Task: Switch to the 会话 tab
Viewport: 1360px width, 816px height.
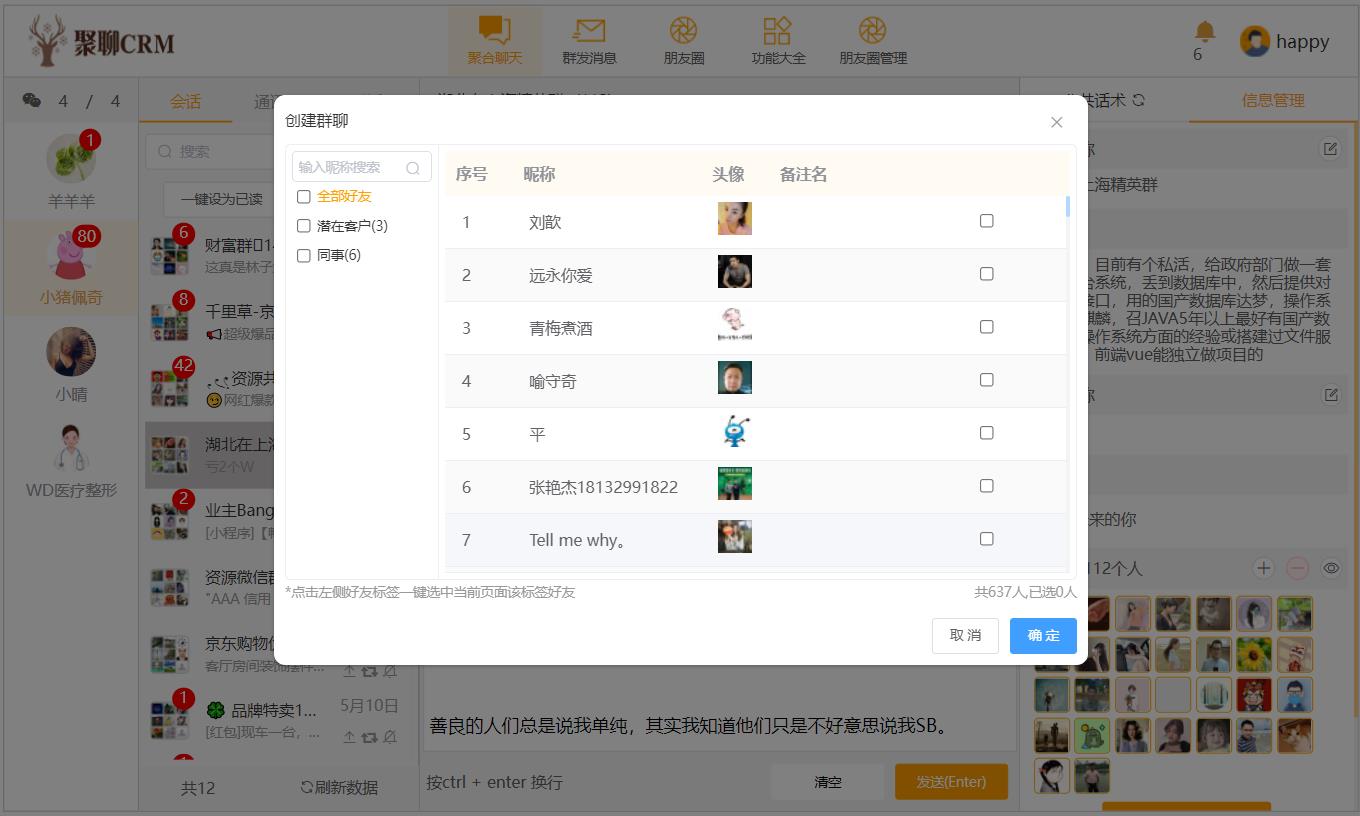Action: 185,101
